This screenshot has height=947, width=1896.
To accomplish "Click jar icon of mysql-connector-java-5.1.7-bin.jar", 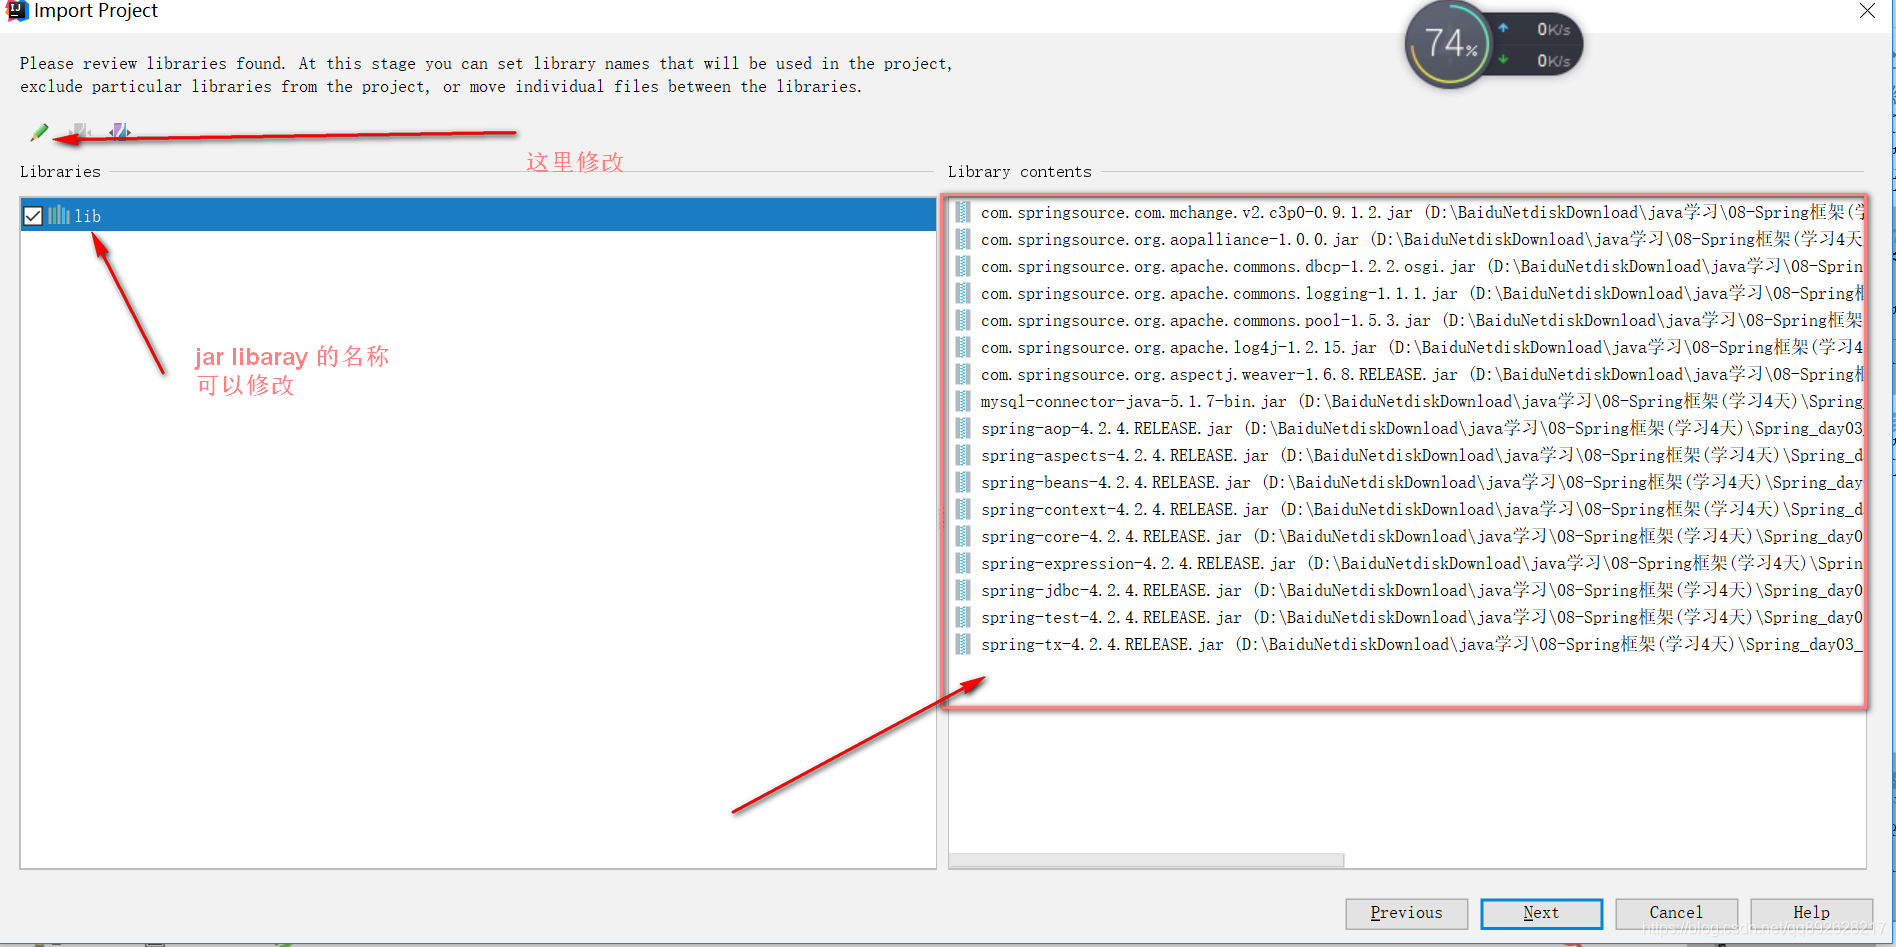I will (963, 401).
